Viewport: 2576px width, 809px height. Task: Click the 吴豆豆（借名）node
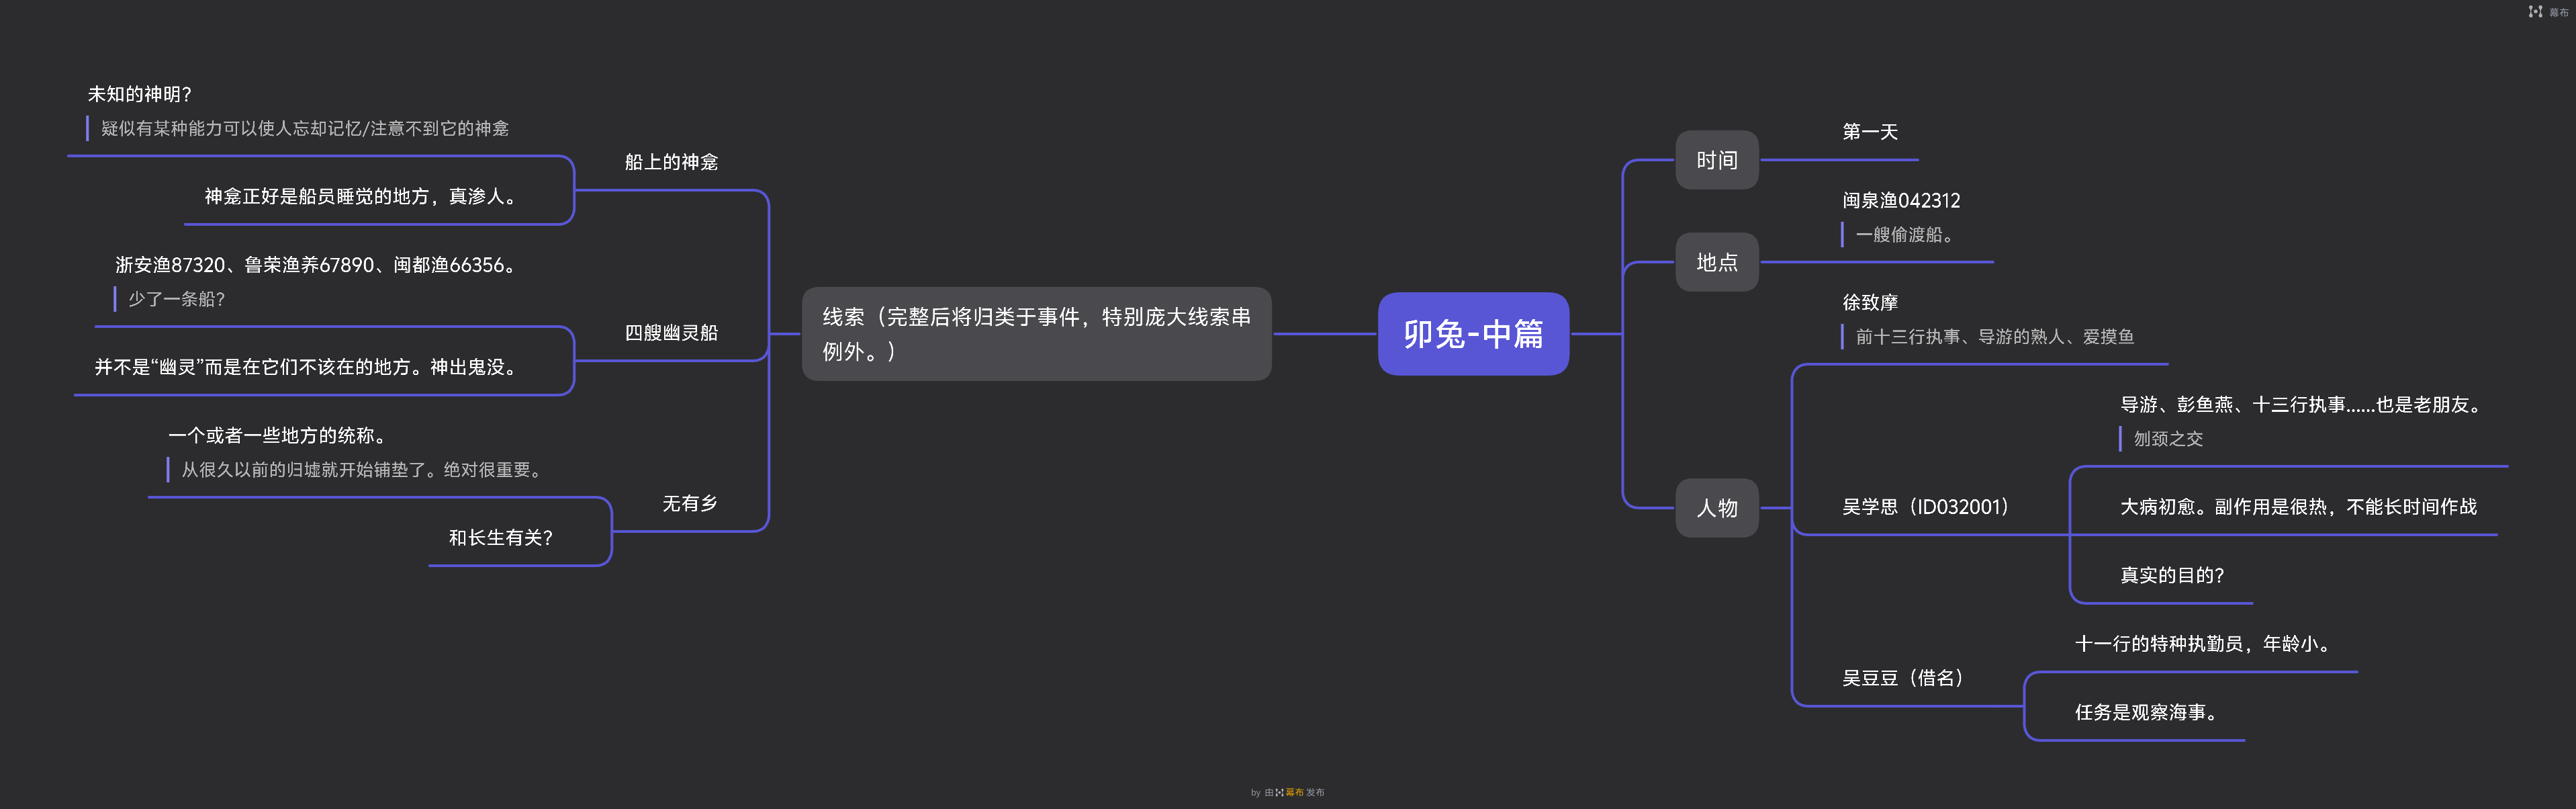click(1902, 678)
